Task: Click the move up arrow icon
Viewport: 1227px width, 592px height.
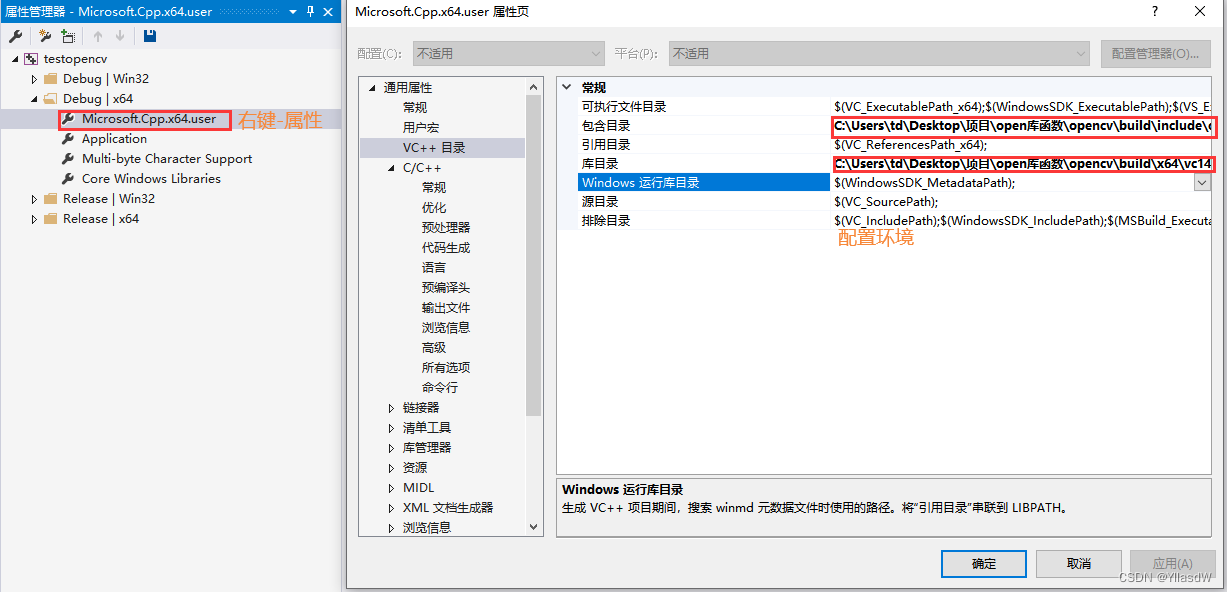Action: (98, 36)
